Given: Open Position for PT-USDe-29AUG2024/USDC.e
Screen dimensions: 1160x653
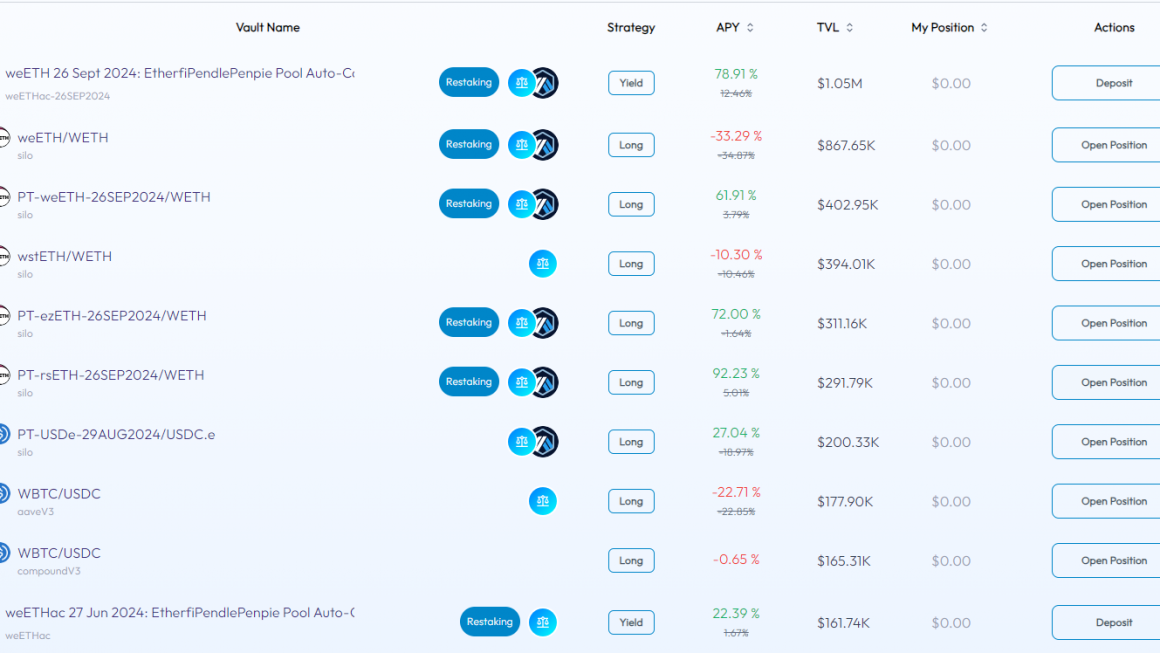Looking at the screenshot, I should (1106, 441).
